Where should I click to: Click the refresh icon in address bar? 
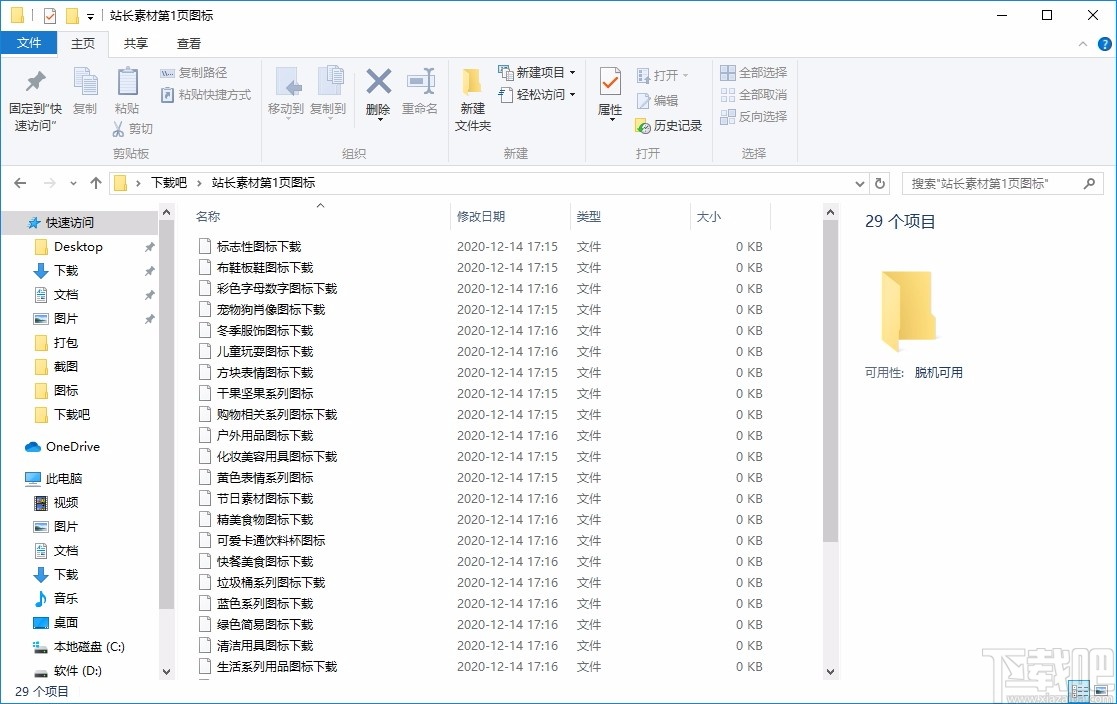point(879,183)
